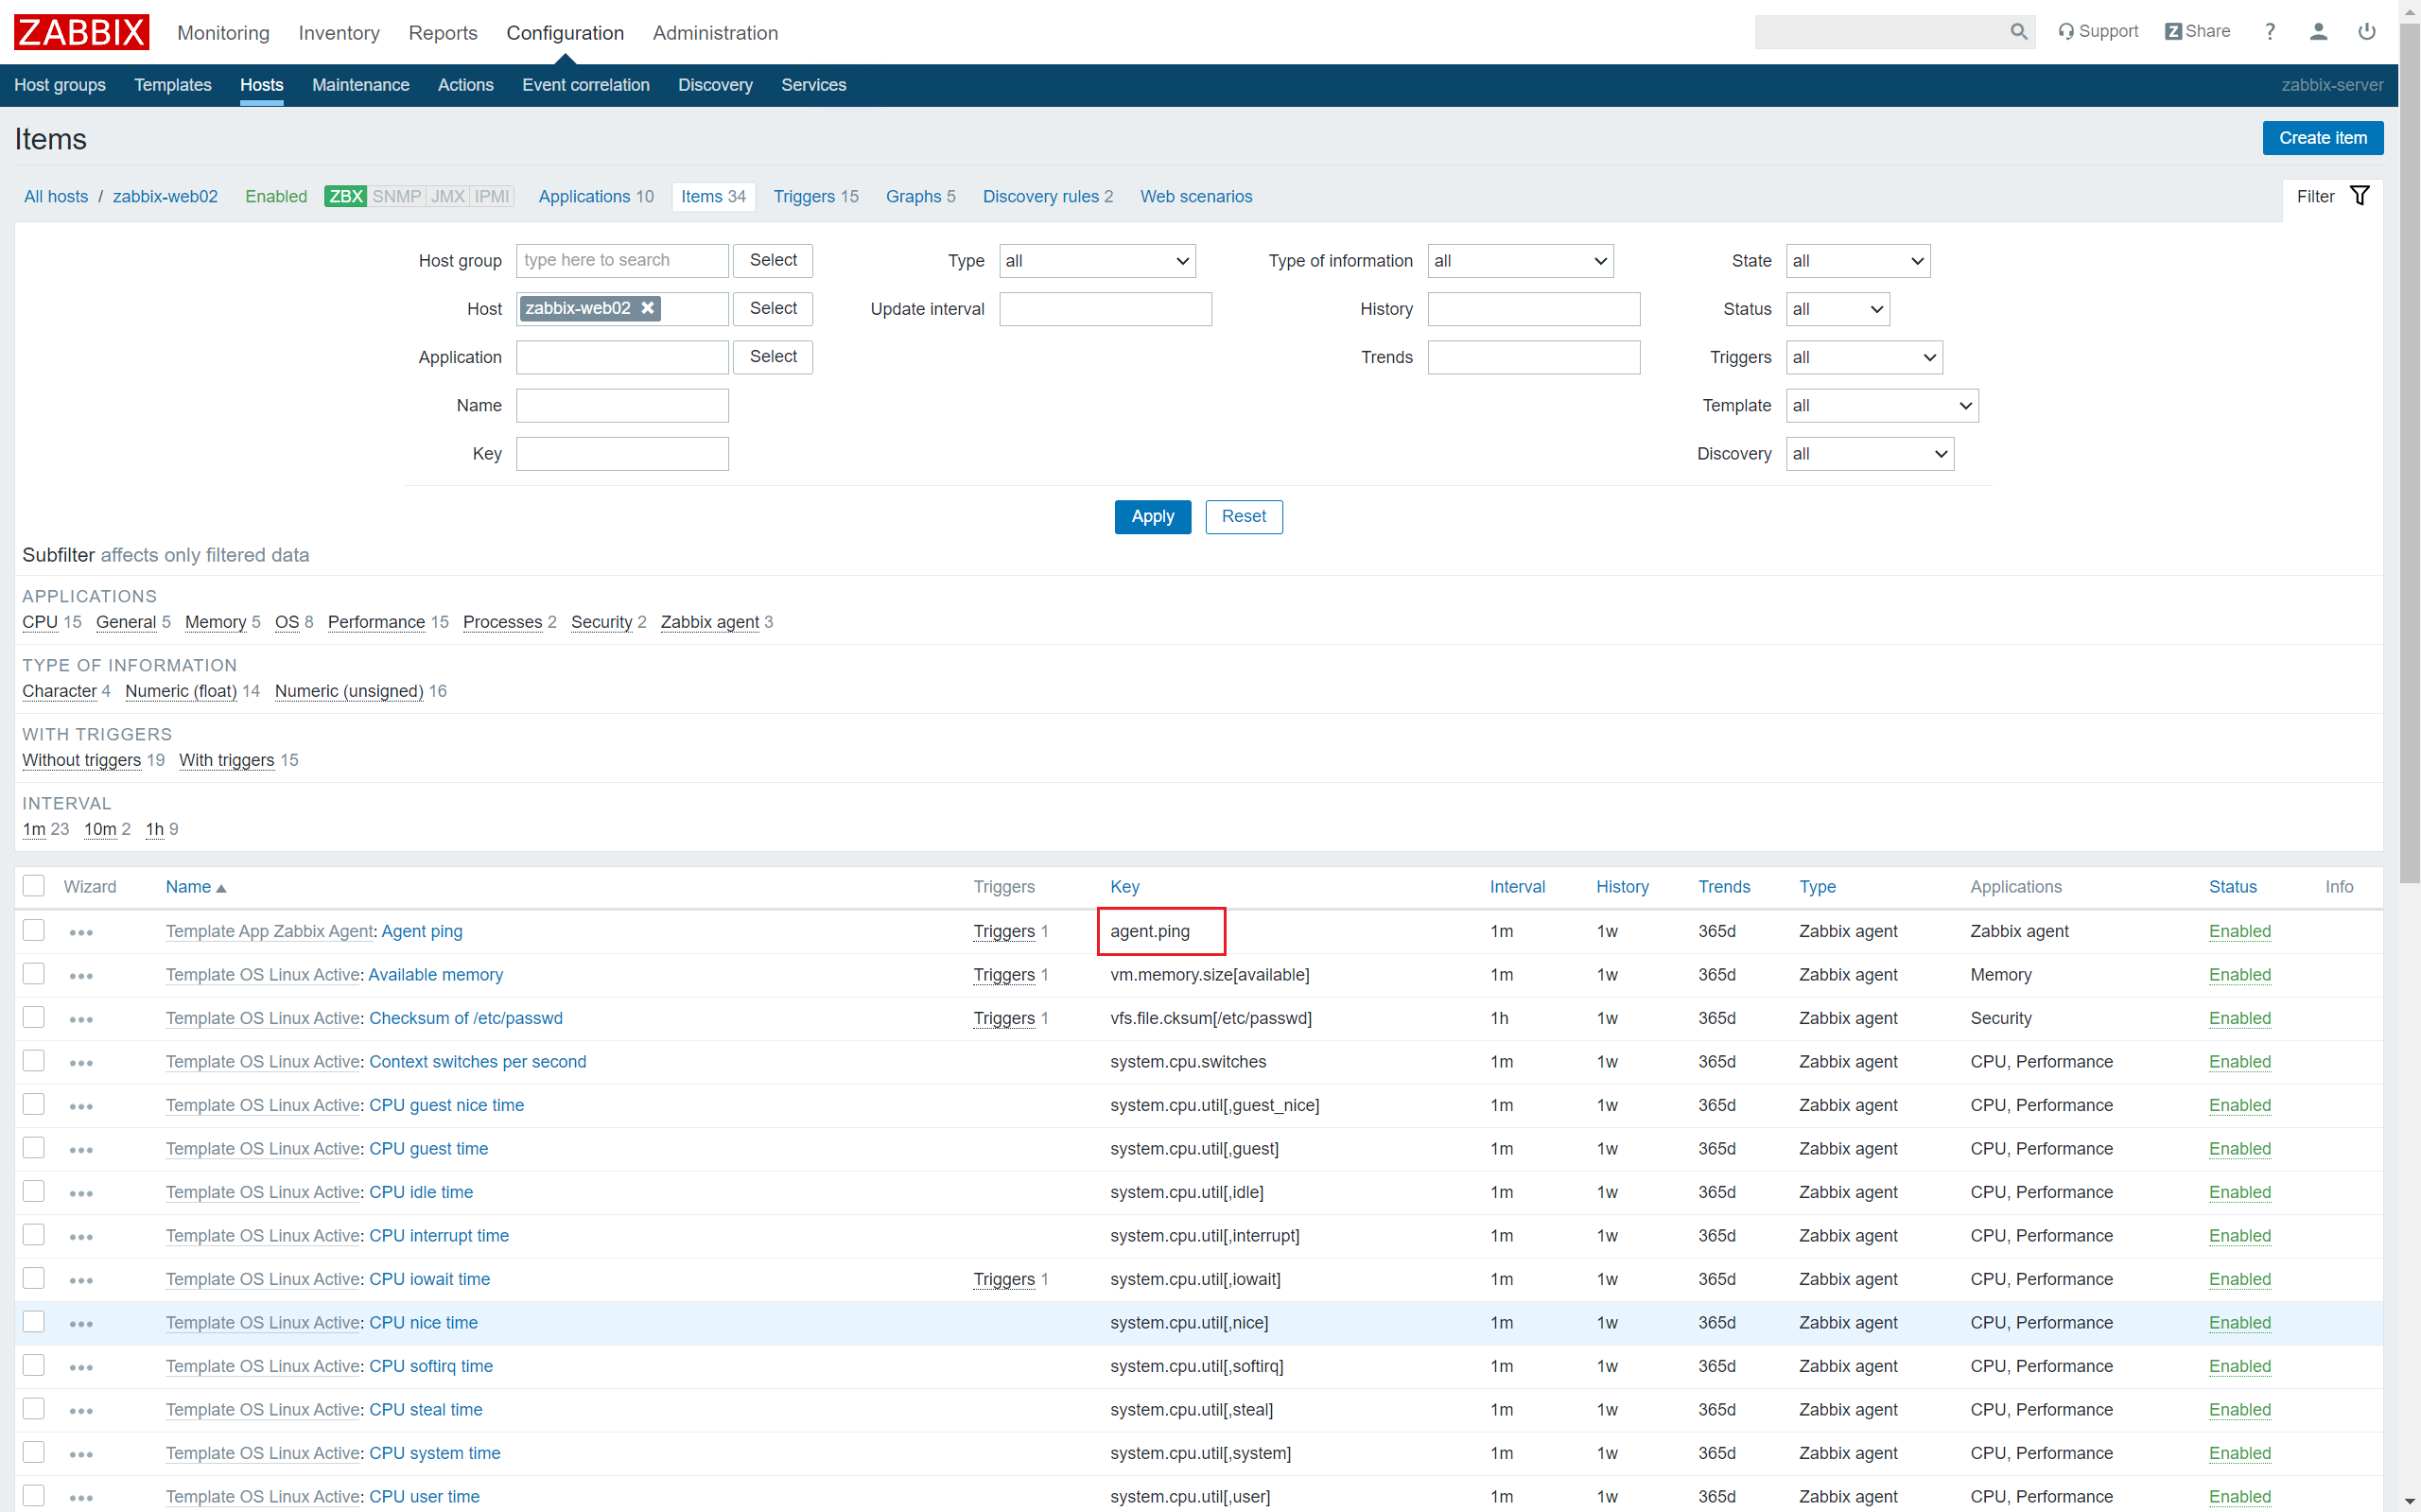The image size is (2421, 1512).
Task: Go to the Maintenance submenu
Action: (360, 85)
